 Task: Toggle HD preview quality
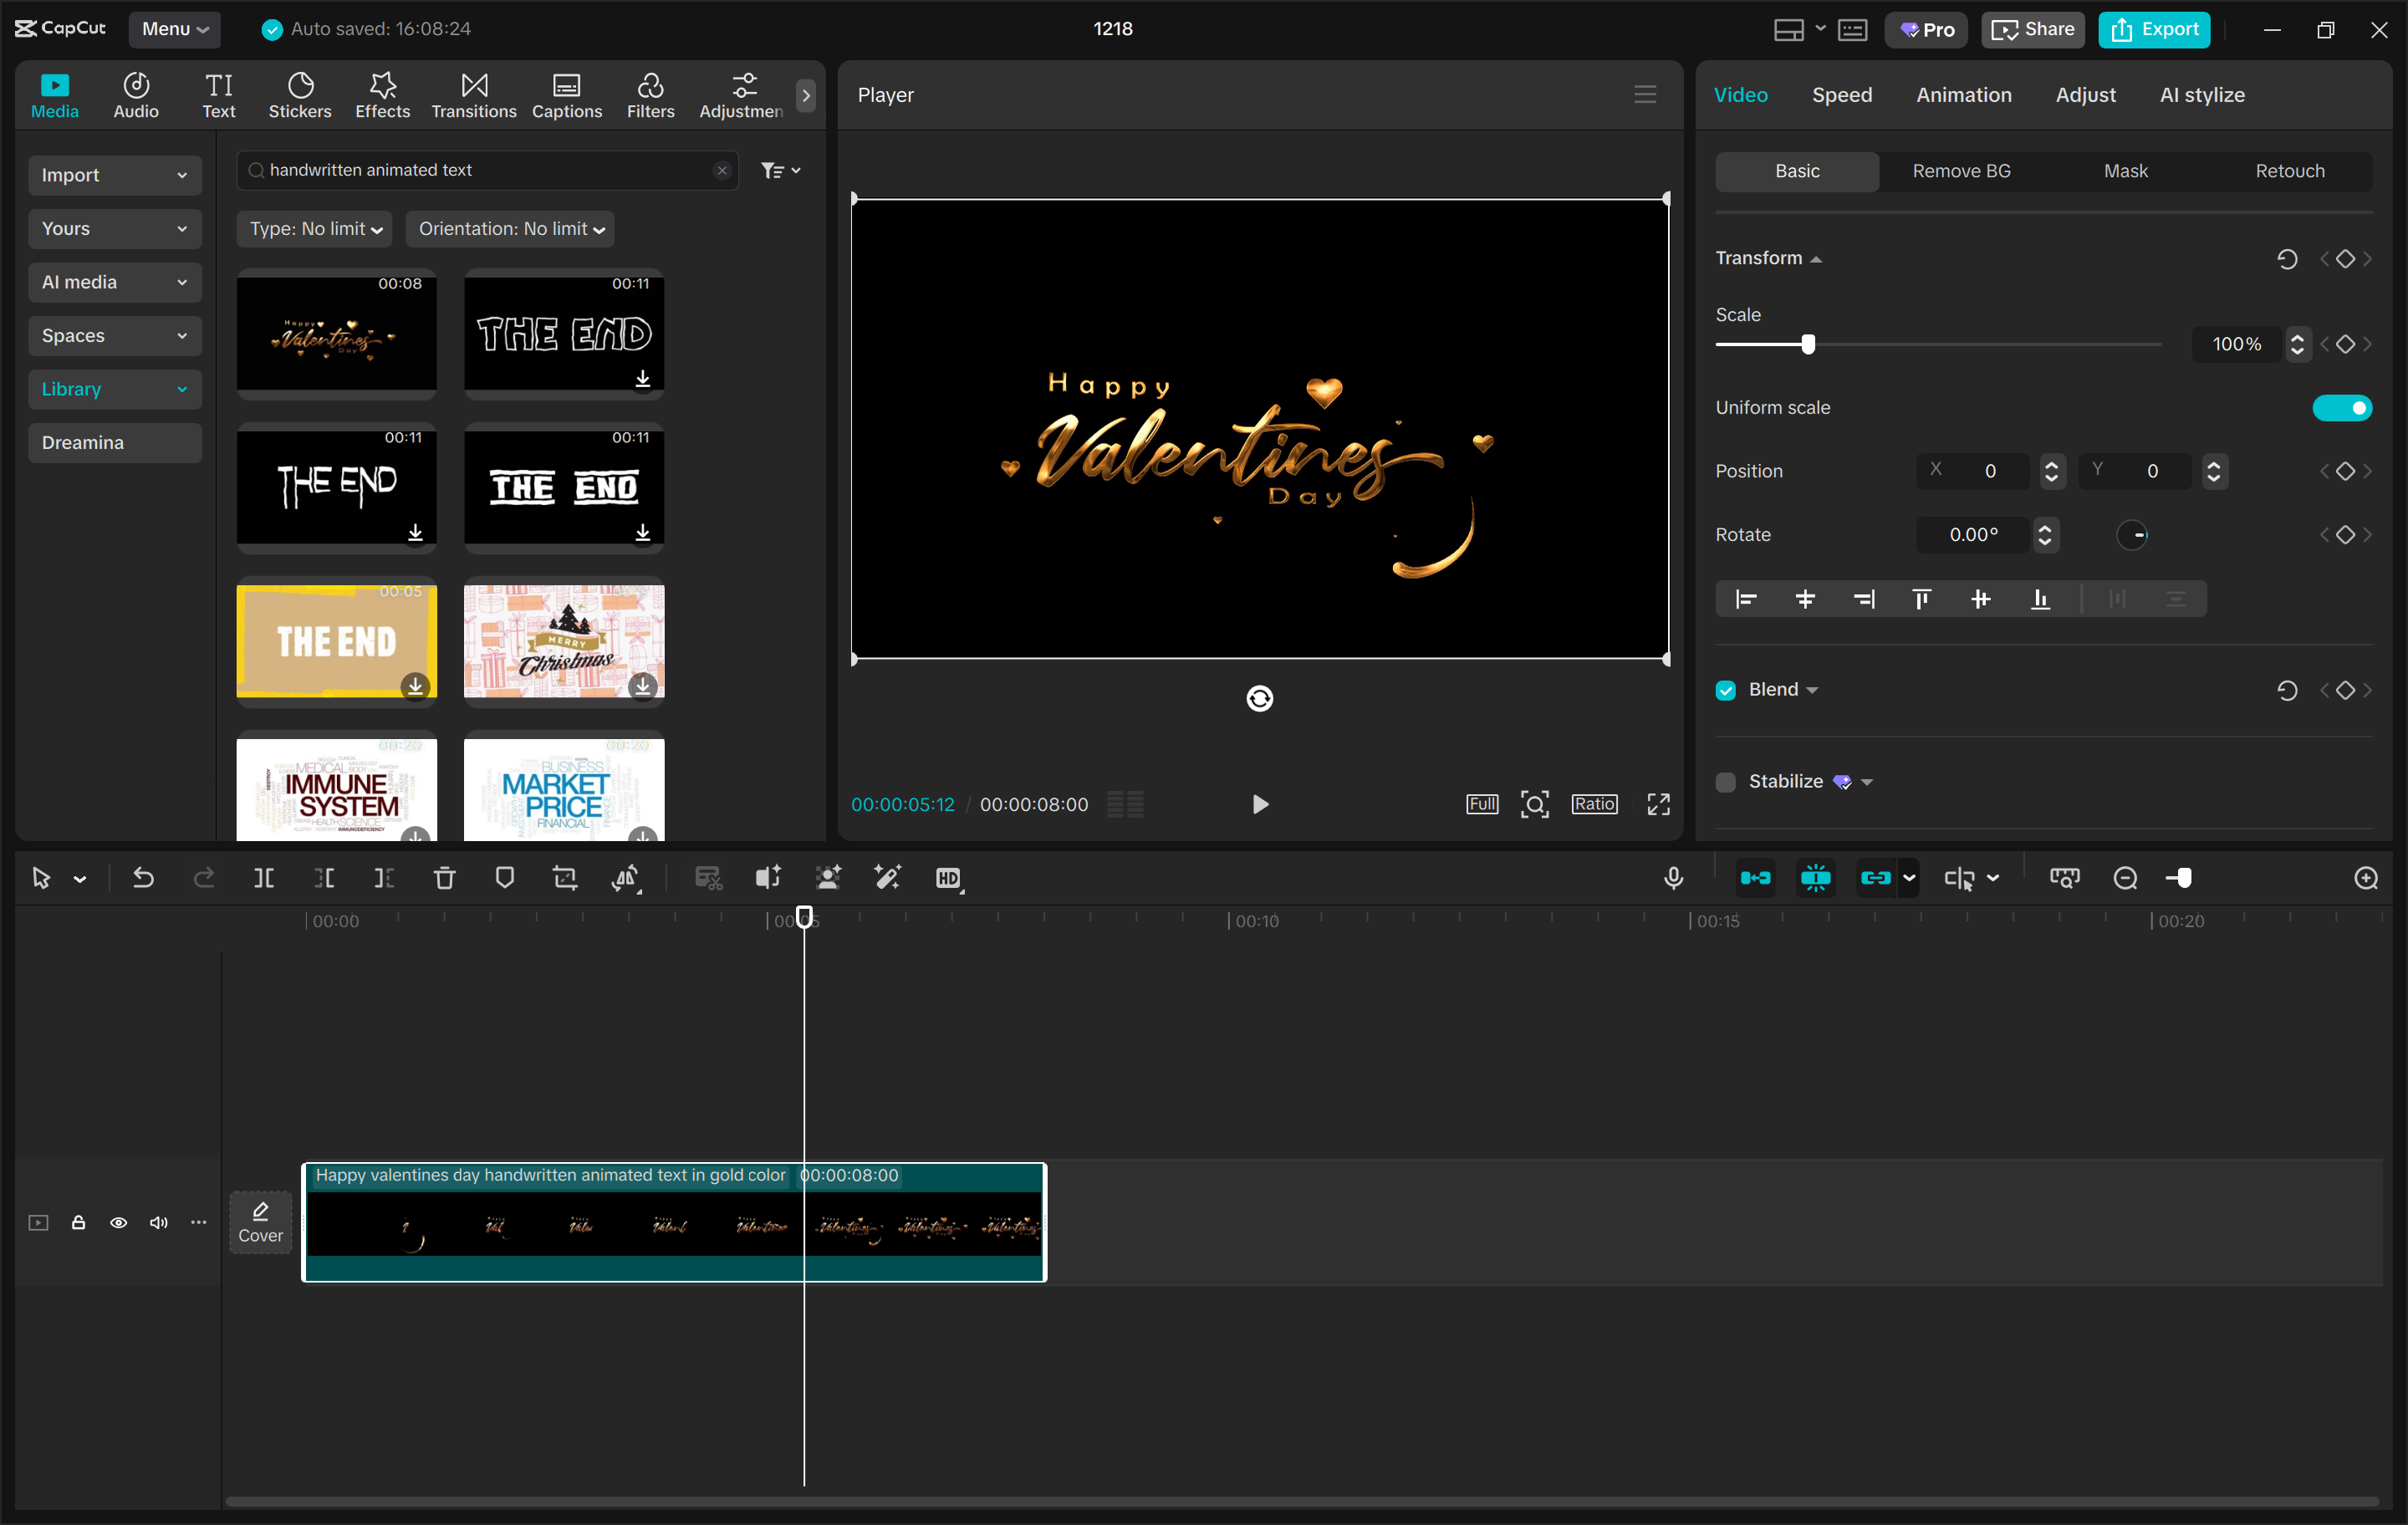point(949,878)
